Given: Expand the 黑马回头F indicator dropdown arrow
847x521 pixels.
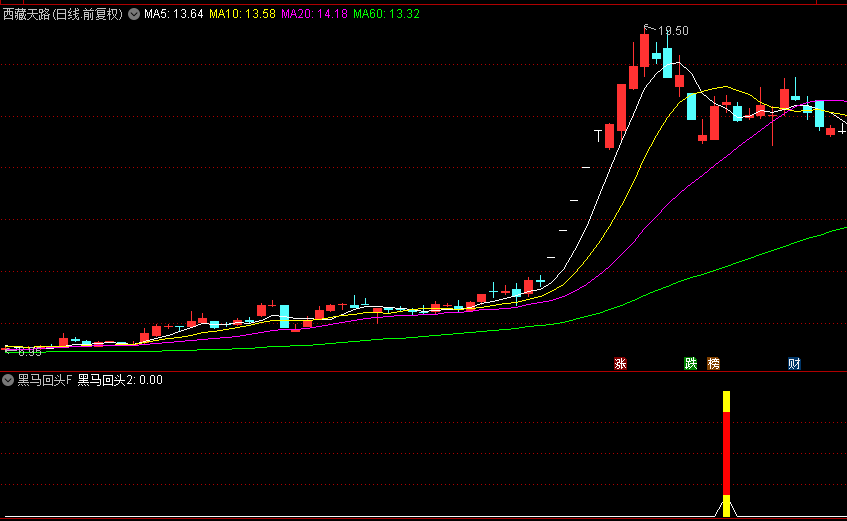Looking at the screenshot, I should [x=8, y=380].
